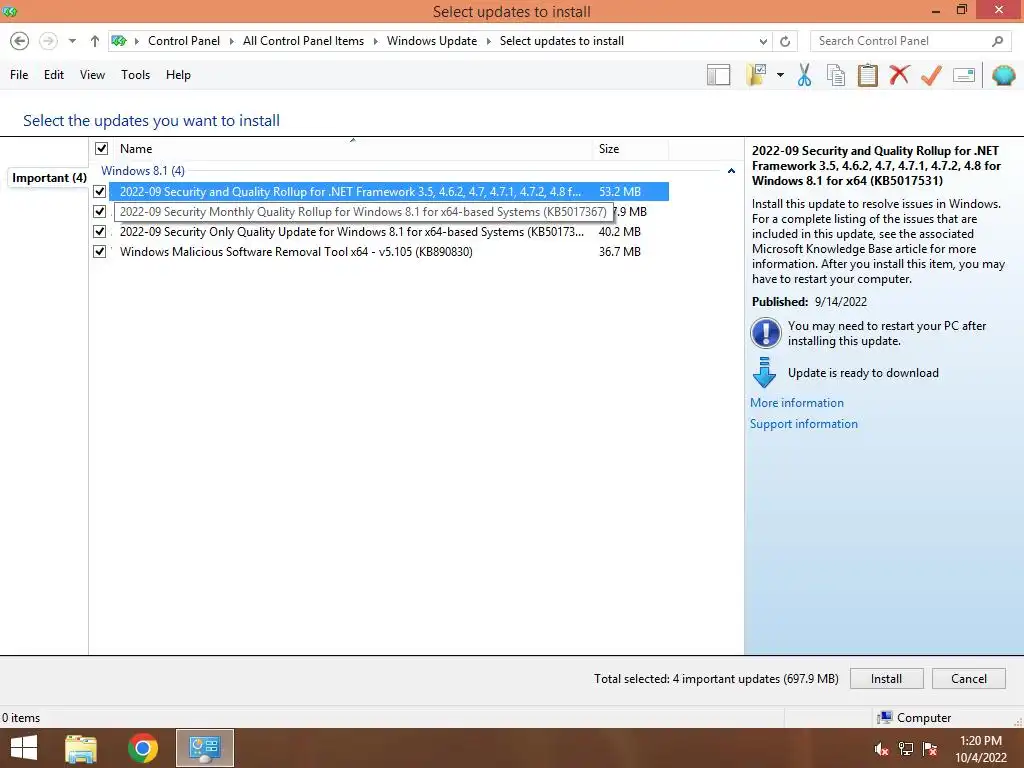Image resolution: width=1024 pixels, height=768 pixels.
Task: Select the Important (4) tab
Action: 49,178
